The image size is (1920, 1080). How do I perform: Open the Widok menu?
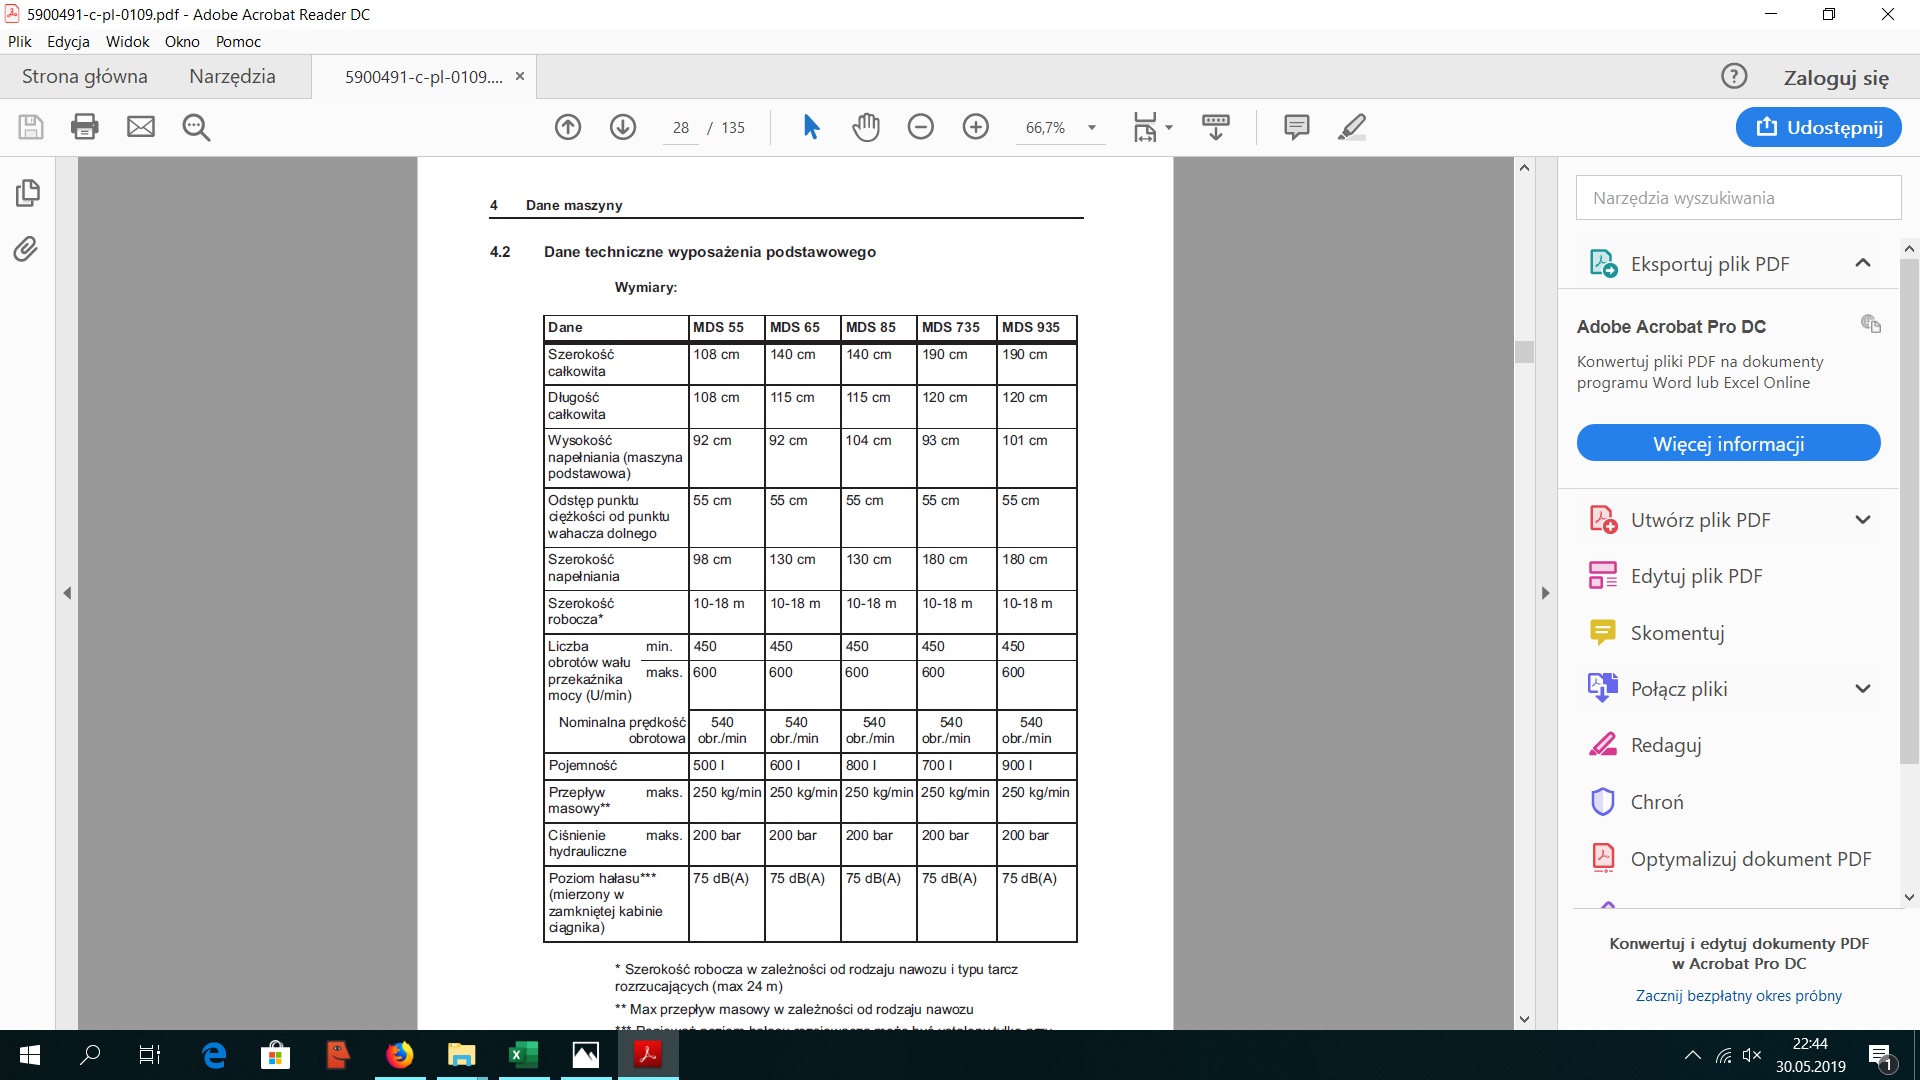click(127, 41)
